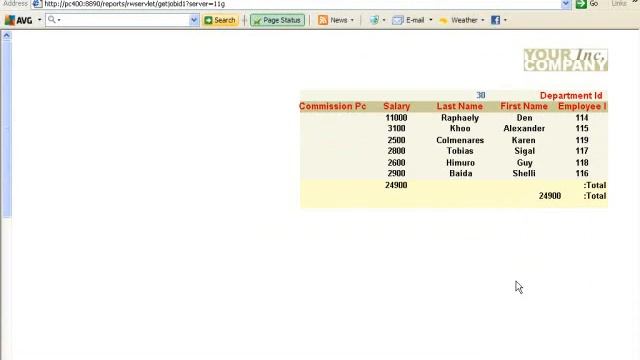The width and height of the screenshot is (640, 360).
Task: Click the Facebook icon
Action: click(496, 20)
